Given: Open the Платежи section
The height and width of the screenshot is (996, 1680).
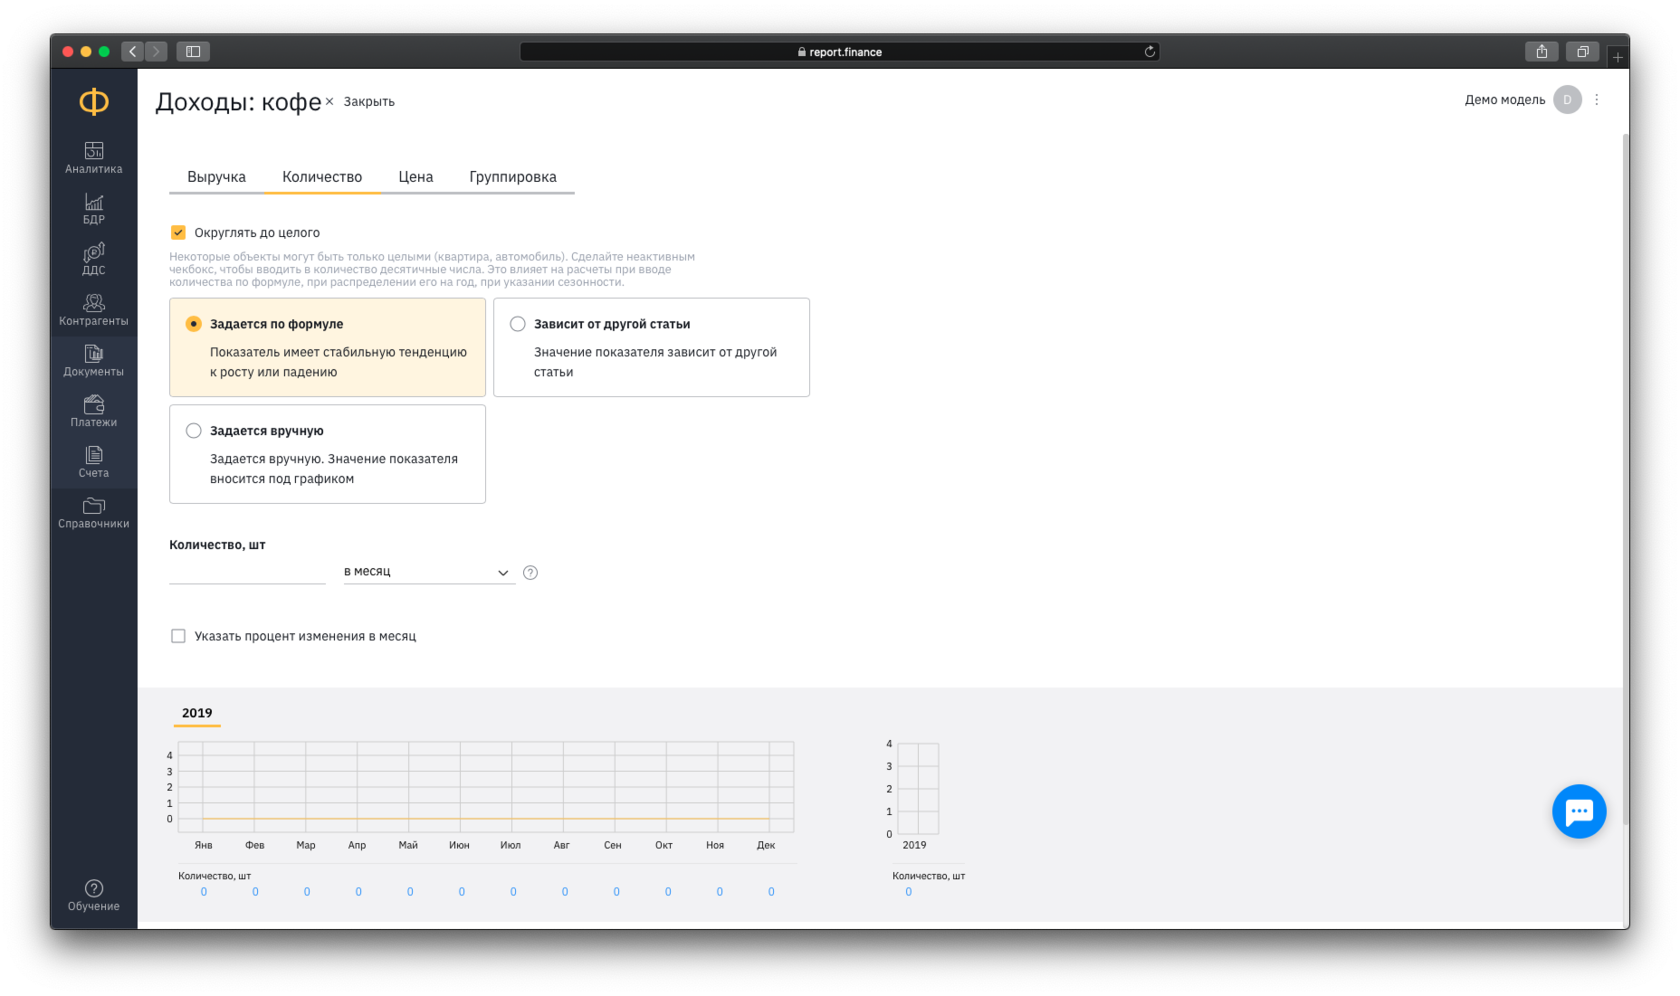Looking at the screenshot, I should 94,411.
